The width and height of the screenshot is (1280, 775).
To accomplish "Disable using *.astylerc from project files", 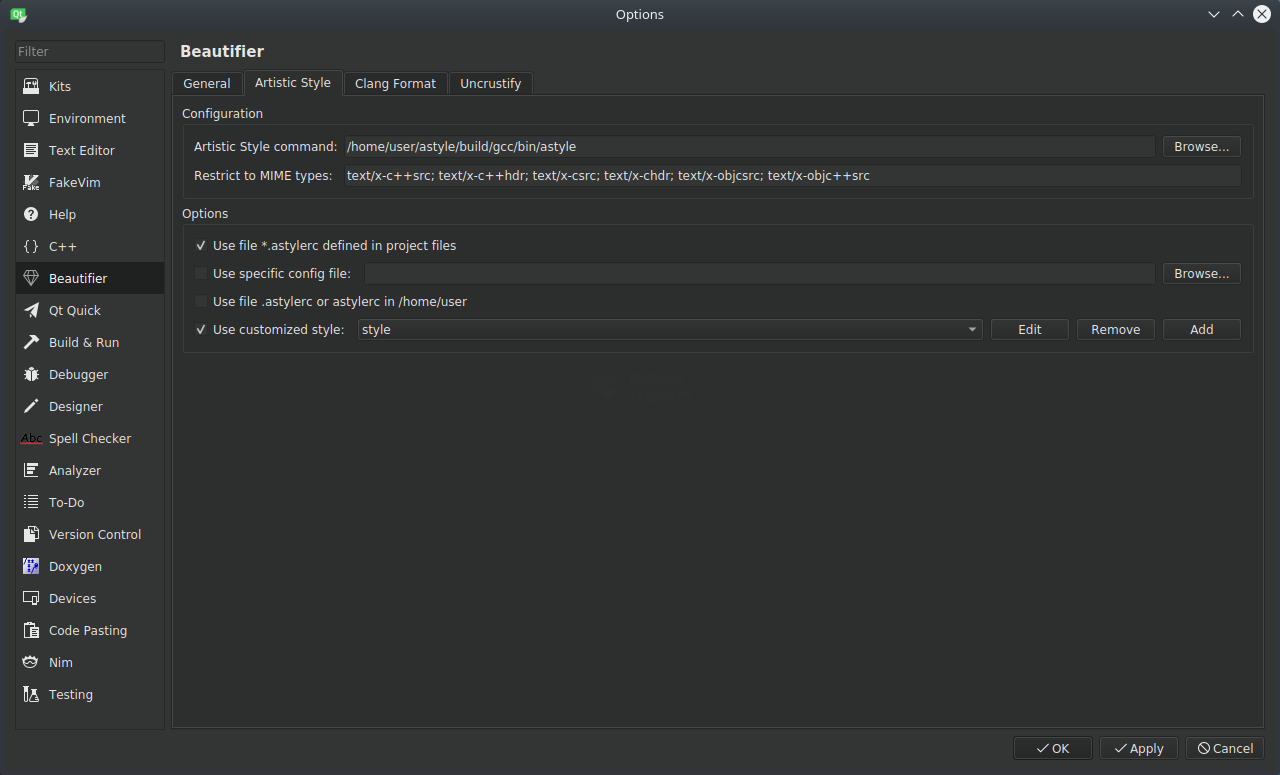I will point(201,246).
